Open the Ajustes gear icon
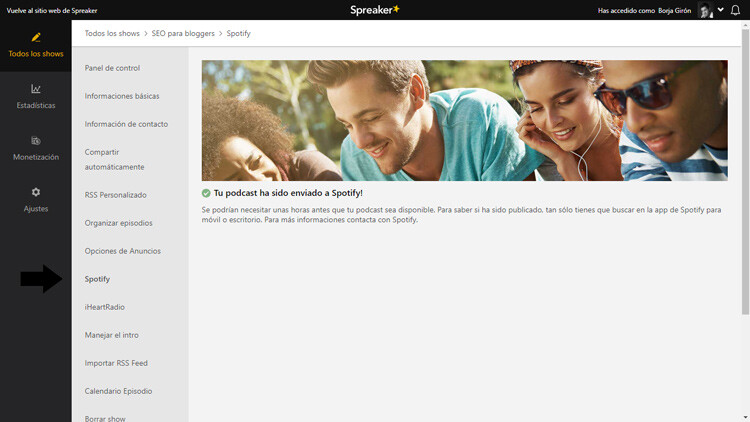This screenshot has width=750, height=422. [36, 192]
